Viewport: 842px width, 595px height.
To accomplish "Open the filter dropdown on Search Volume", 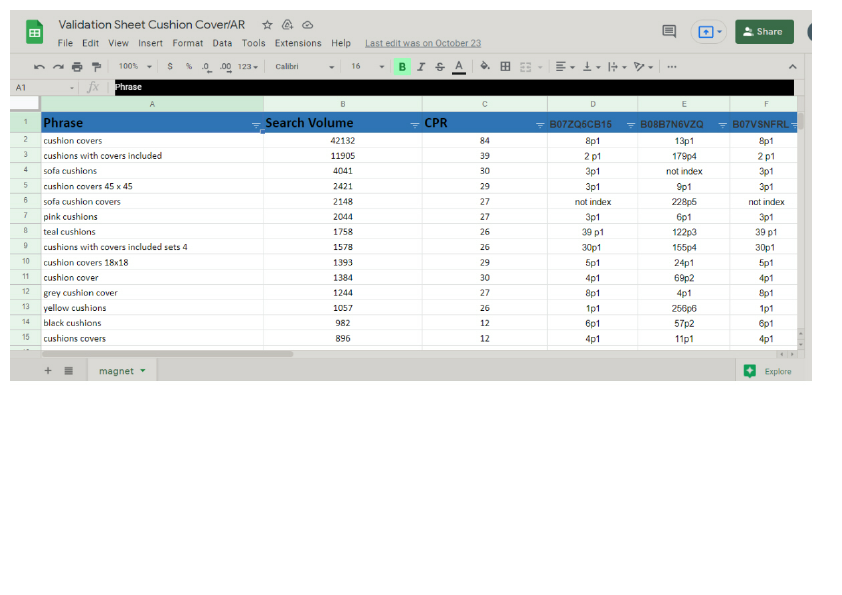I will (x=415, y=122).
